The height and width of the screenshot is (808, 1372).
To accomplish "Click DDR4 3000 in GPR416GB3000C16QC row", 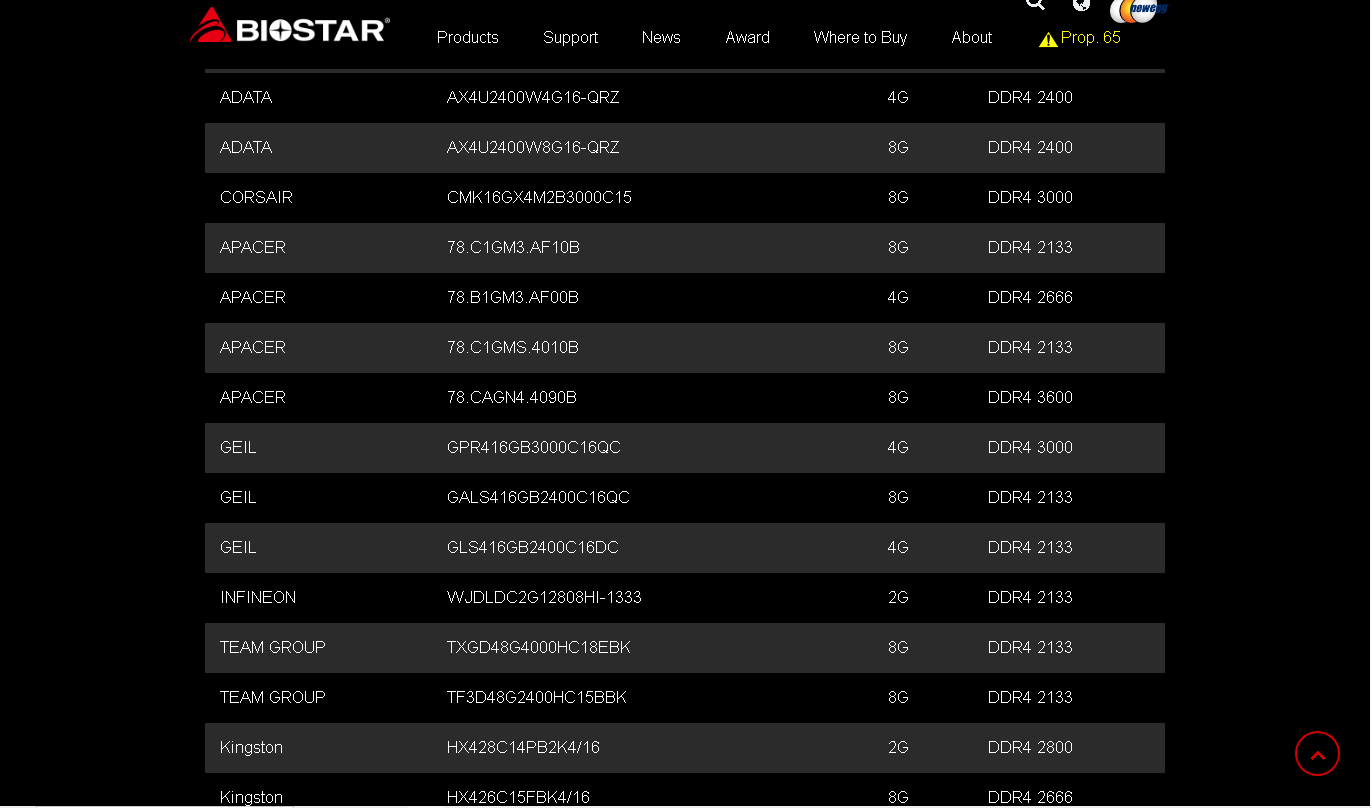I will 1030,447.
